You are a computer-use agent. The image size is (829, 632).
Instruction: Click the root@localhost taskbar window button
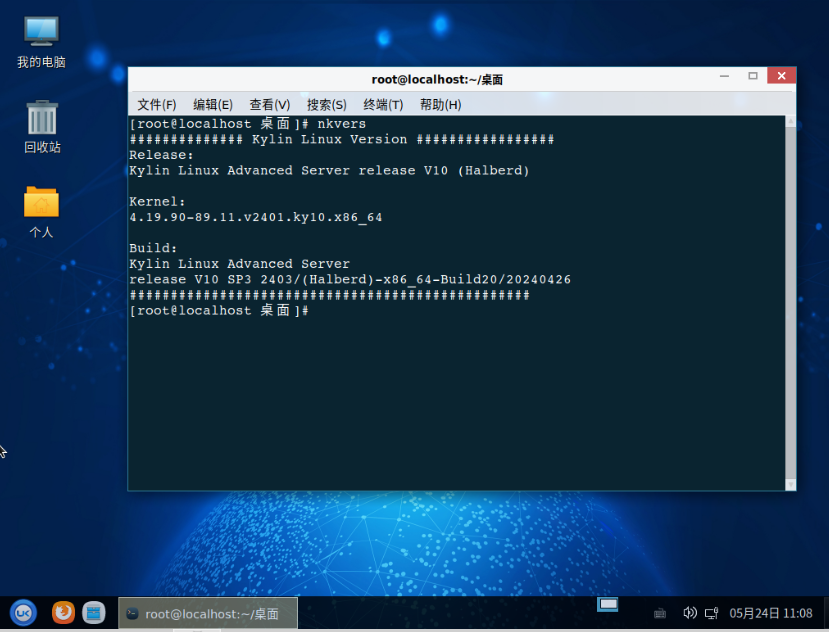(x=208, y=613)
